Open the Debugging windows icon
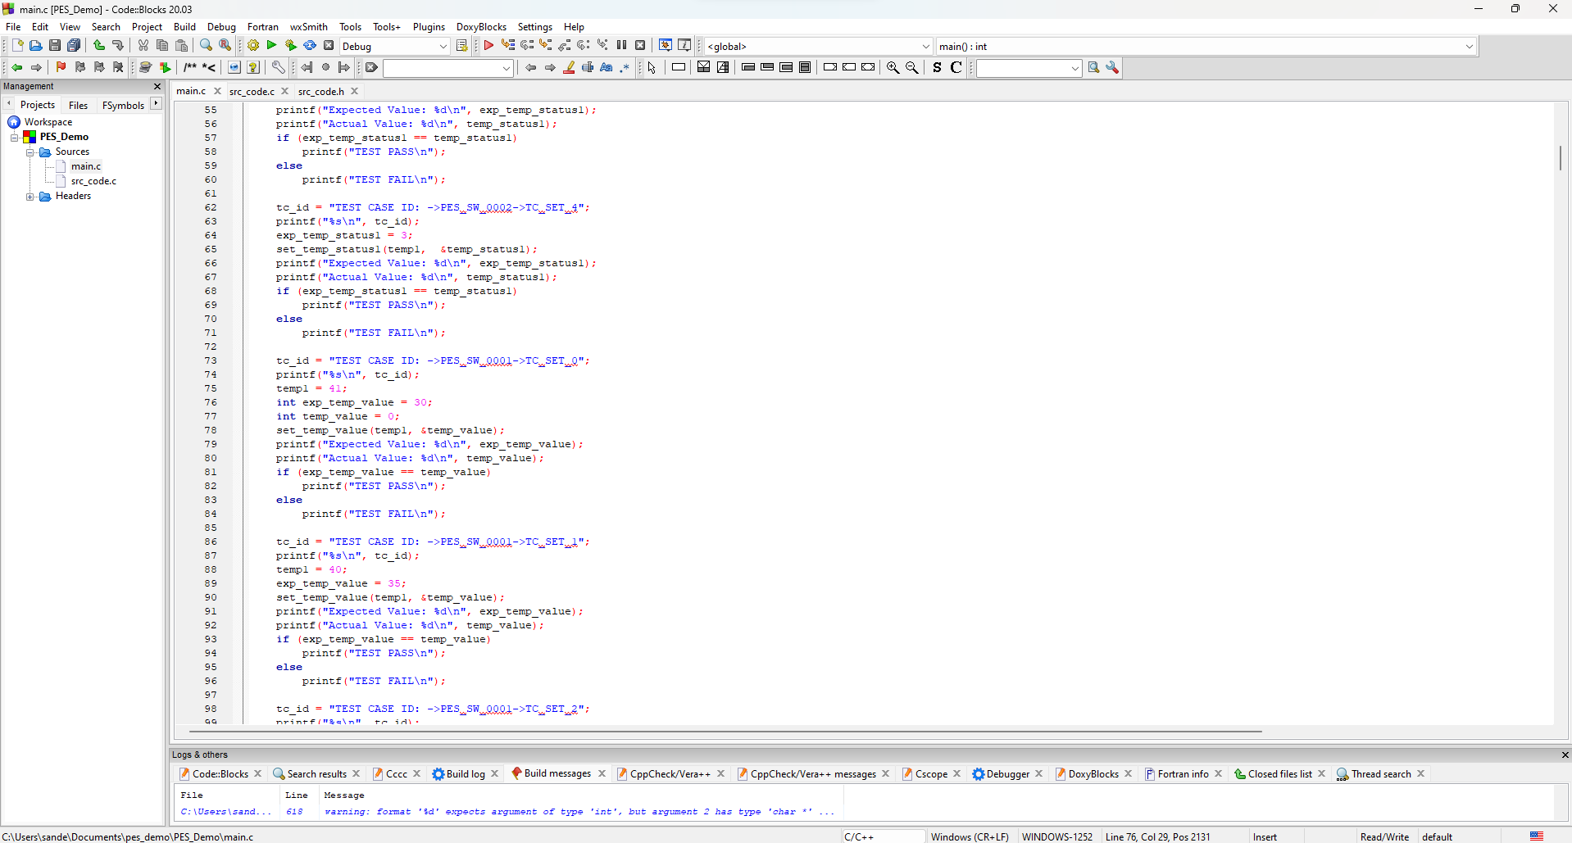 [x=666, y=46]
